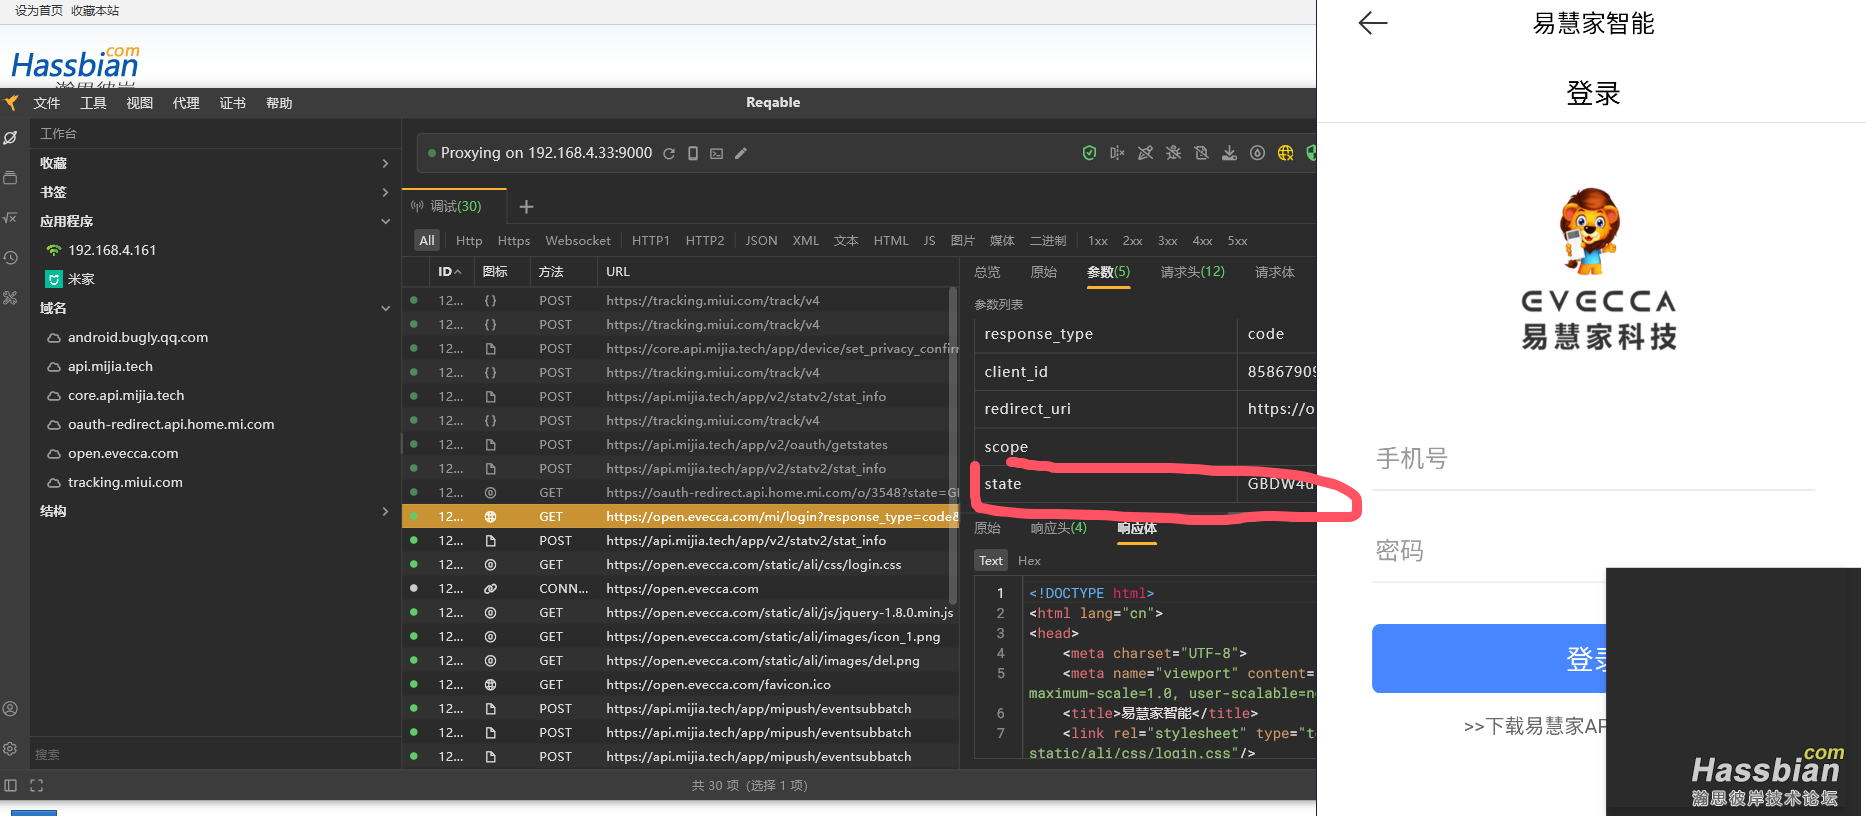Sort the list by ID column

(449, 272)
